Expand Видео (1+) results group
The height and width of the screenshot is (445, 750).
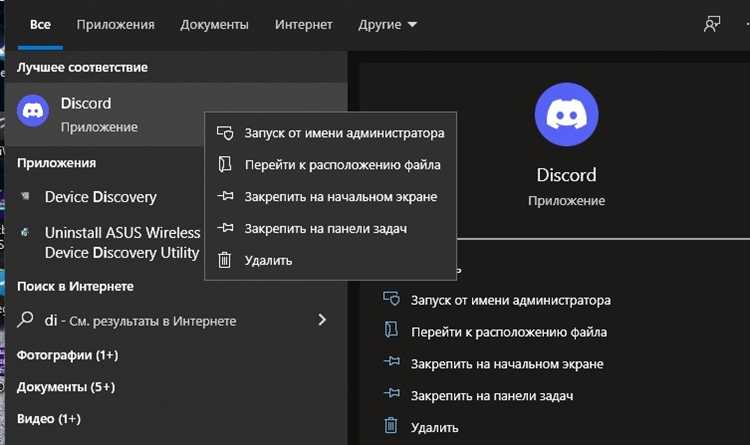48,419
